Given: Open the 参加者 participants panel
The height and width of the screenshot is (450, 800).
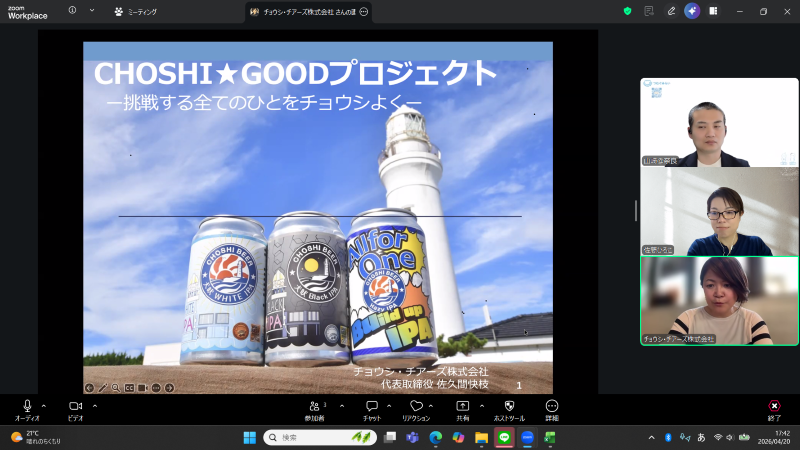Looking at the screenshot, I should pos(318,409).
